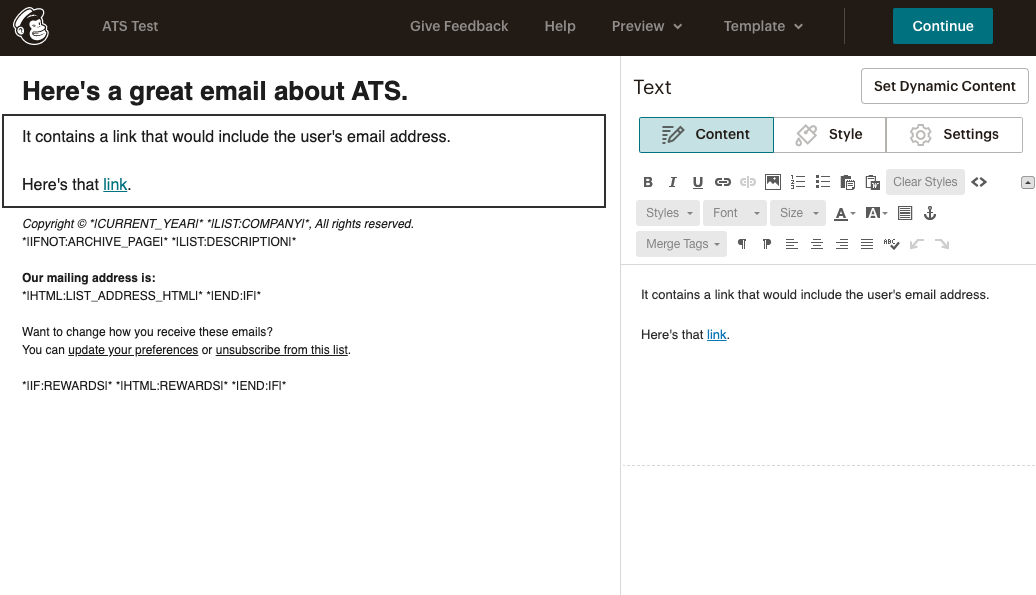Click the unlink icon
The height and width of the screenshot is (595, 1036).
(748, 182)
